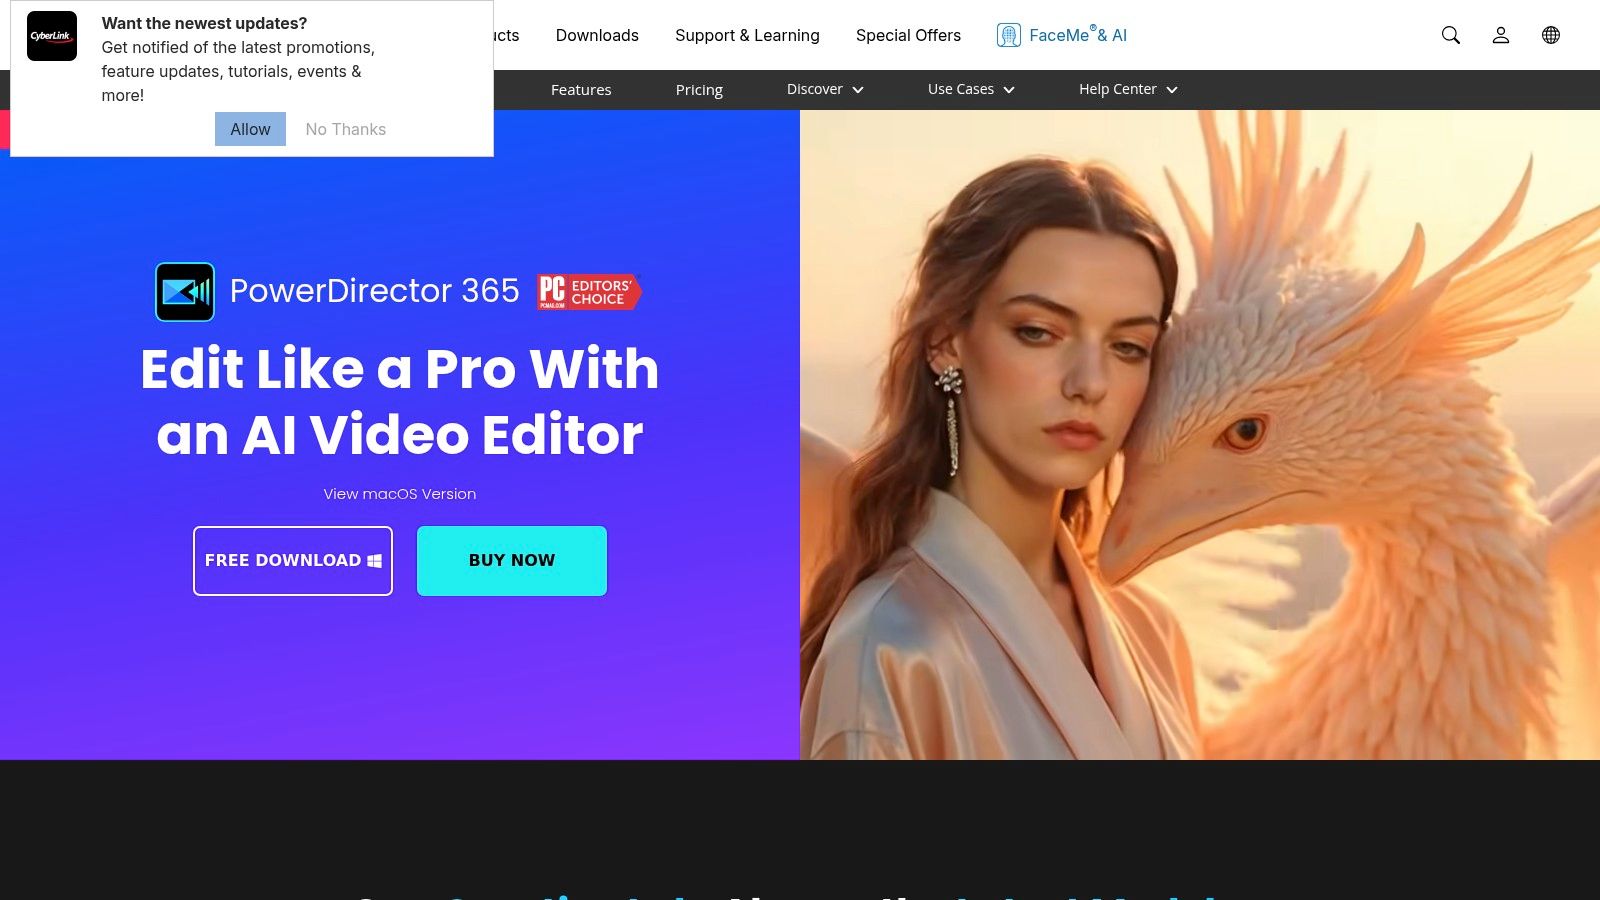Click the woman and phoenix hero image
This screenshot has width=1600, height=900.
coord(1200,435)
